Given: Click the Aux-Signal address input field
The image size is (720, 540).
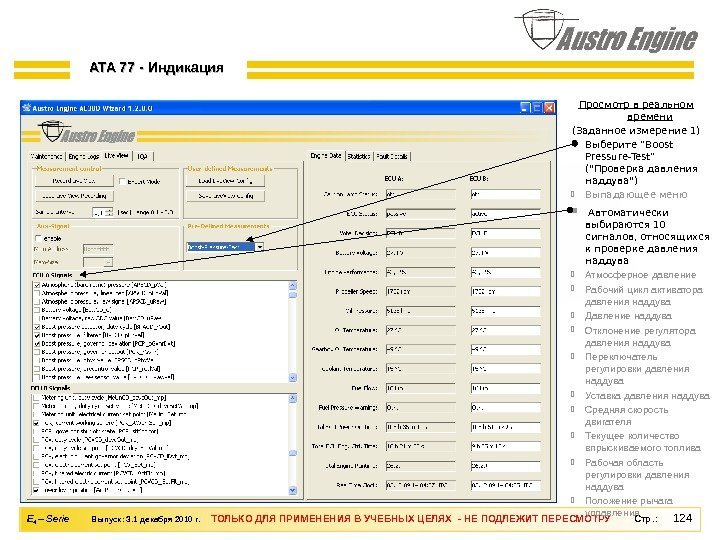Looking at the screenshot, I should pyautogui.click(x=98, y=249).
